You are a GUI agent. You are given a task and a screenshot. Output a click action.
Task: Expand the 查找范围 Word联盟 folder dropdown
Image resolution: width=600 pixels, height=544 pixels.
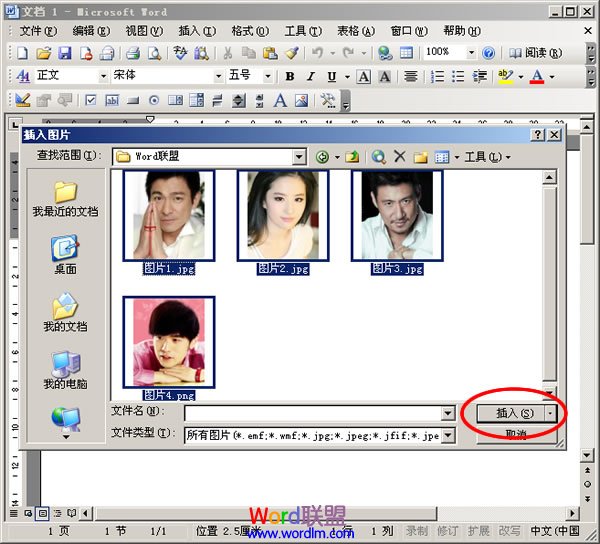(299, 157)
